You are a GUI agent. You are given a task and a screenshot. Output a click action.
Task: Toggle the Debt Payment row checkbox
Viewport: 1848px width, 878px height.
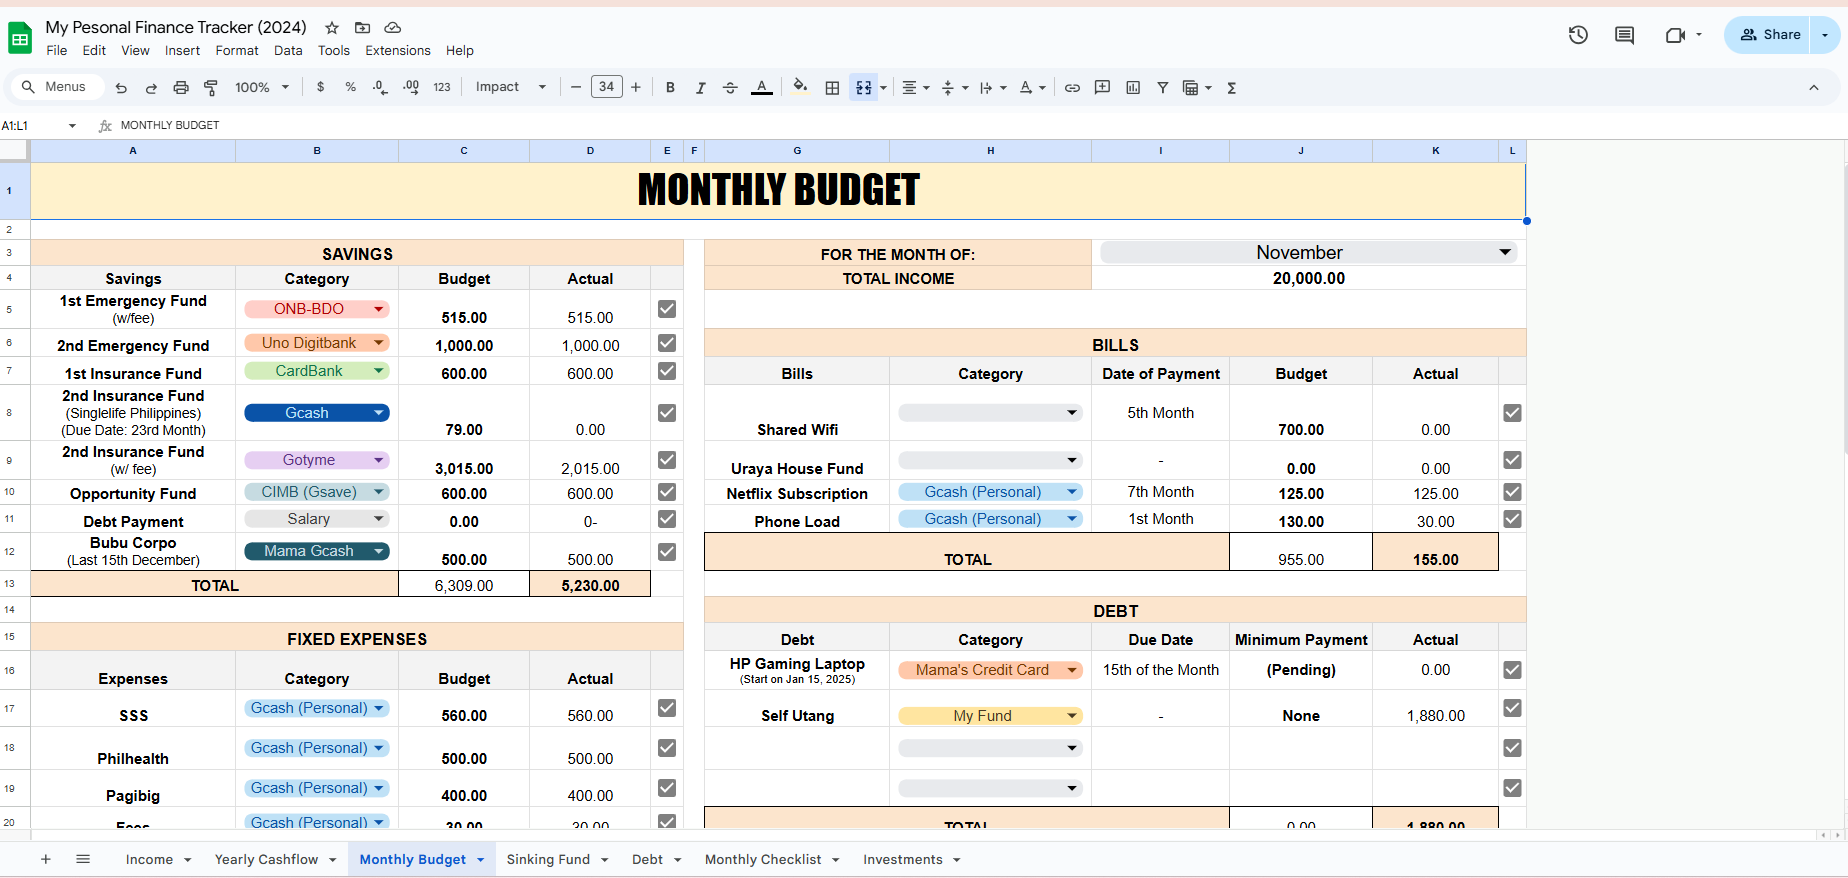pyautogui.click(x=667, y=519)
